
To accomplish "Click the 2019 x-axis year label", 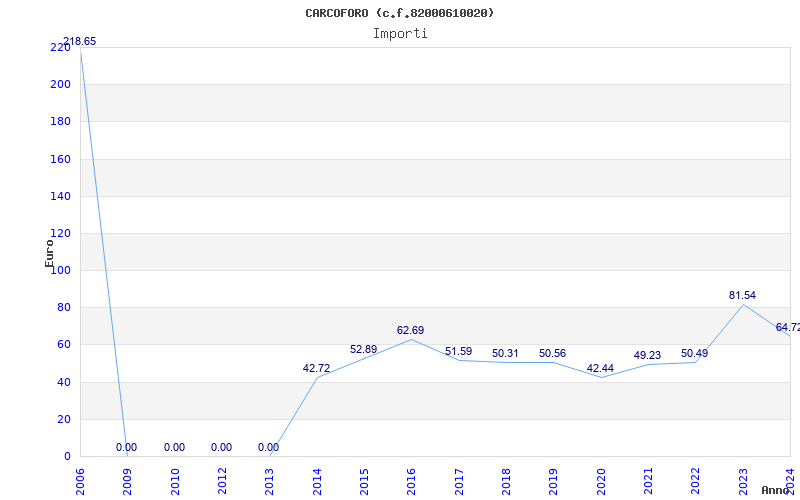I will click(x=554, y=482).
